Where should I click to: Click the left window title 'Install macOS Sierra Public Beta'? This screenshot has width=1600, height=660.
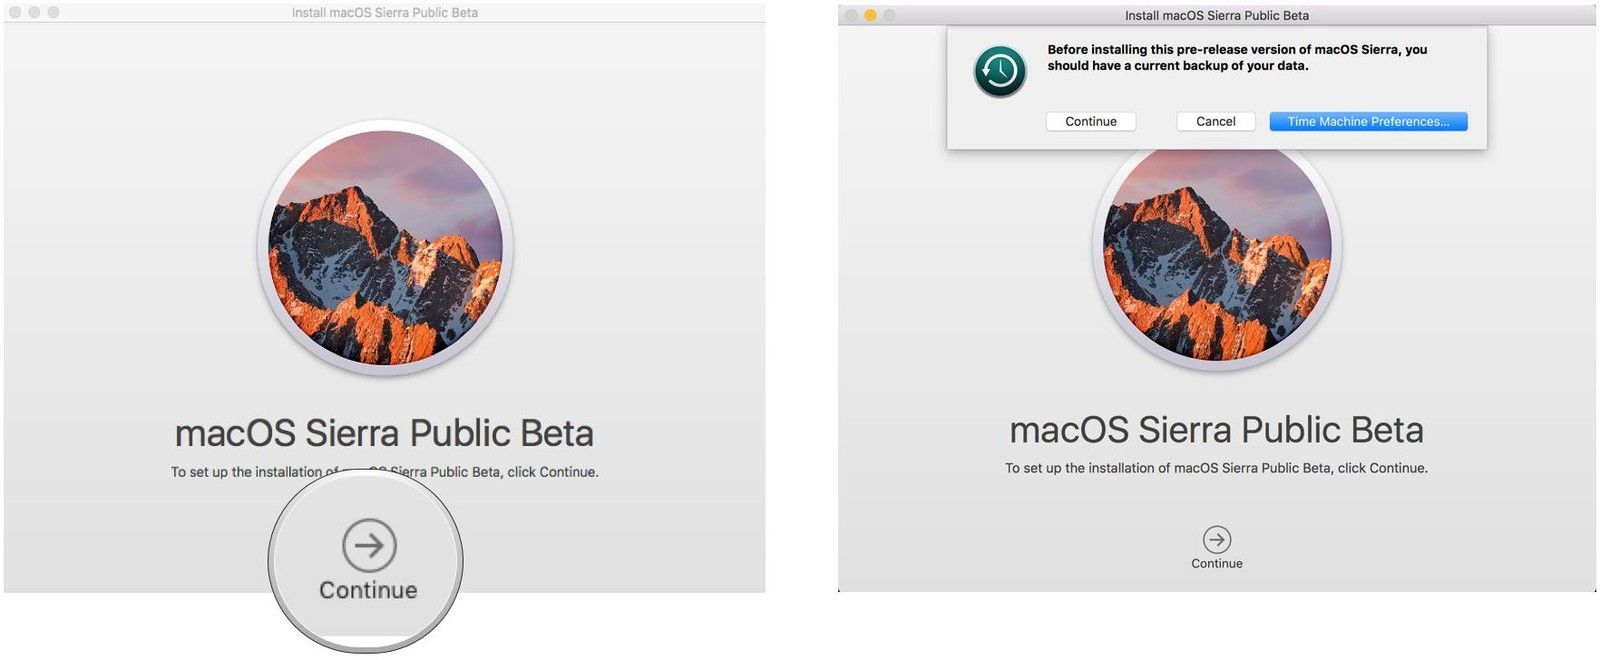tap(385, 13)
